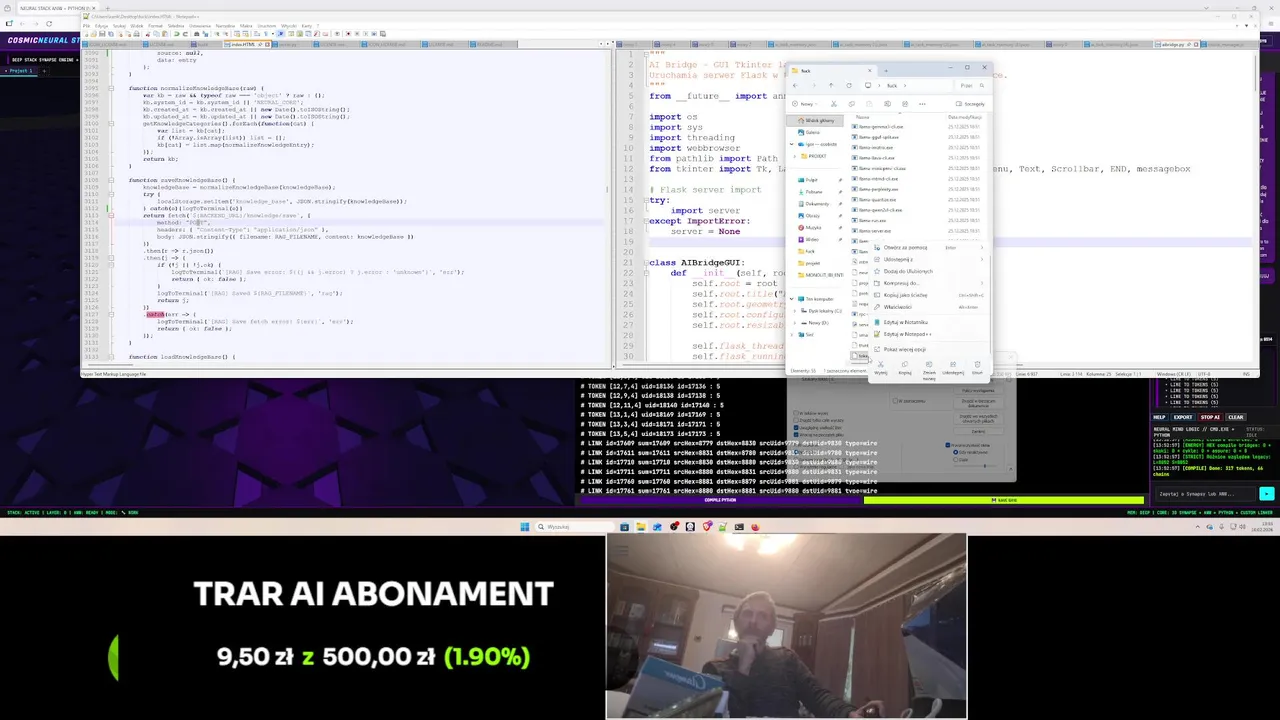Click the Save icon in Notepad++ toolbar
1280x720 pixels.
click(102, 34)
